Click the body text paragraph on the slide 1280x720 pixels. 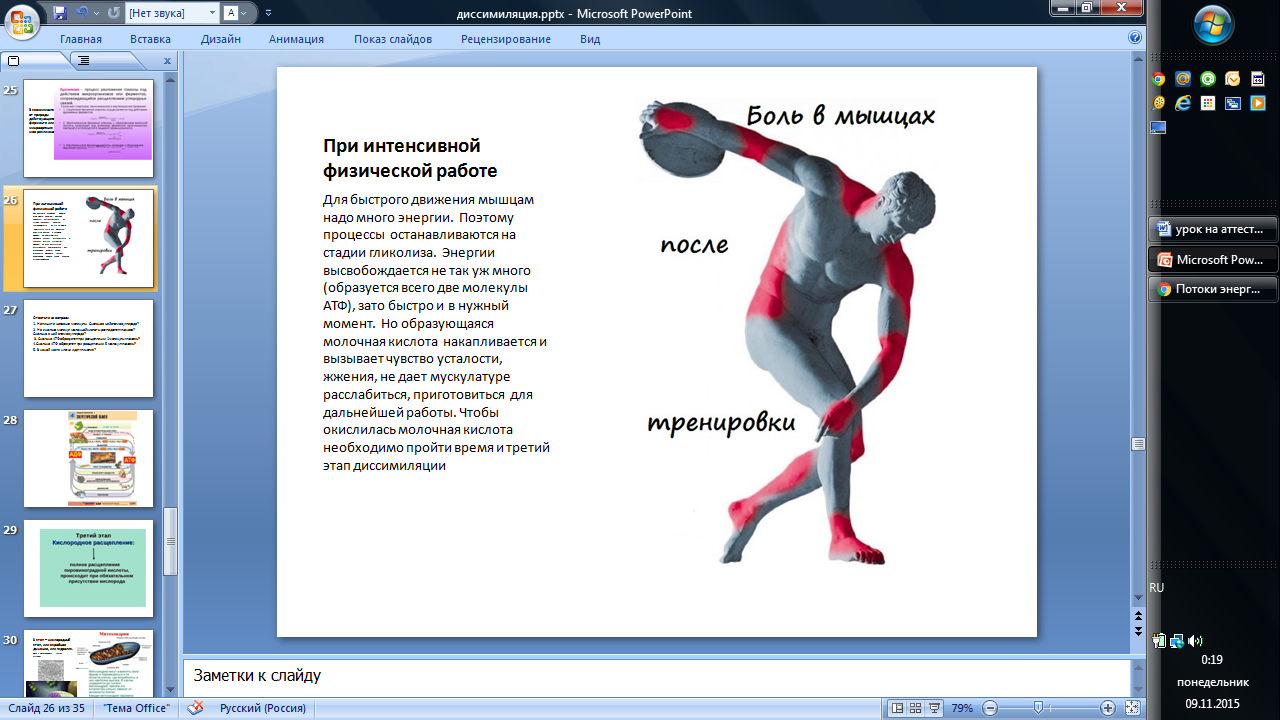pos(436,332)
